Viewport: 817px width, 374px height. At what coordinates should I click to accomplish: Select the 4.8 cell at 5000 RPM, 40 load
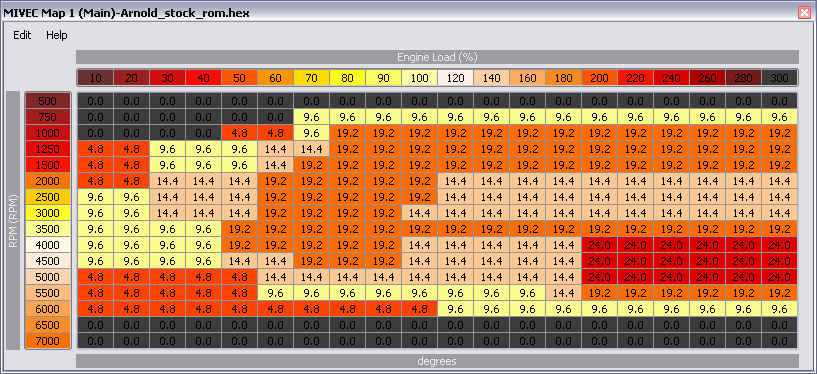(203, 277)
